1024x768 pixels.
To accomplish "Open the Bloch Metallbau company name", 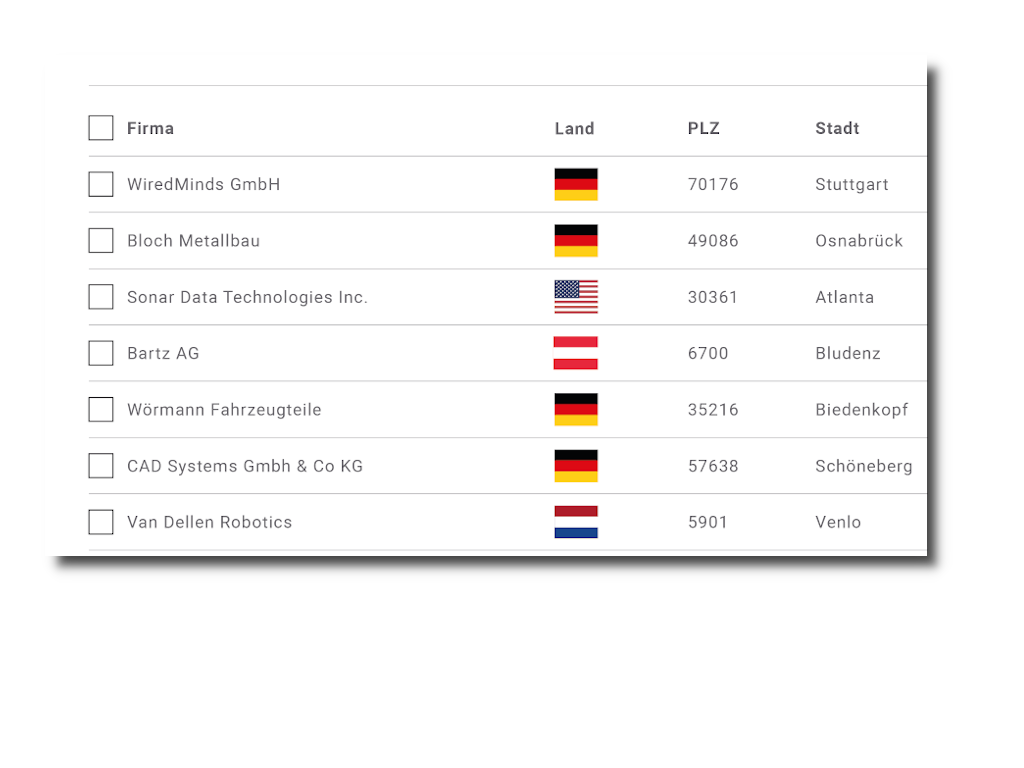I will tap(193, 241).
